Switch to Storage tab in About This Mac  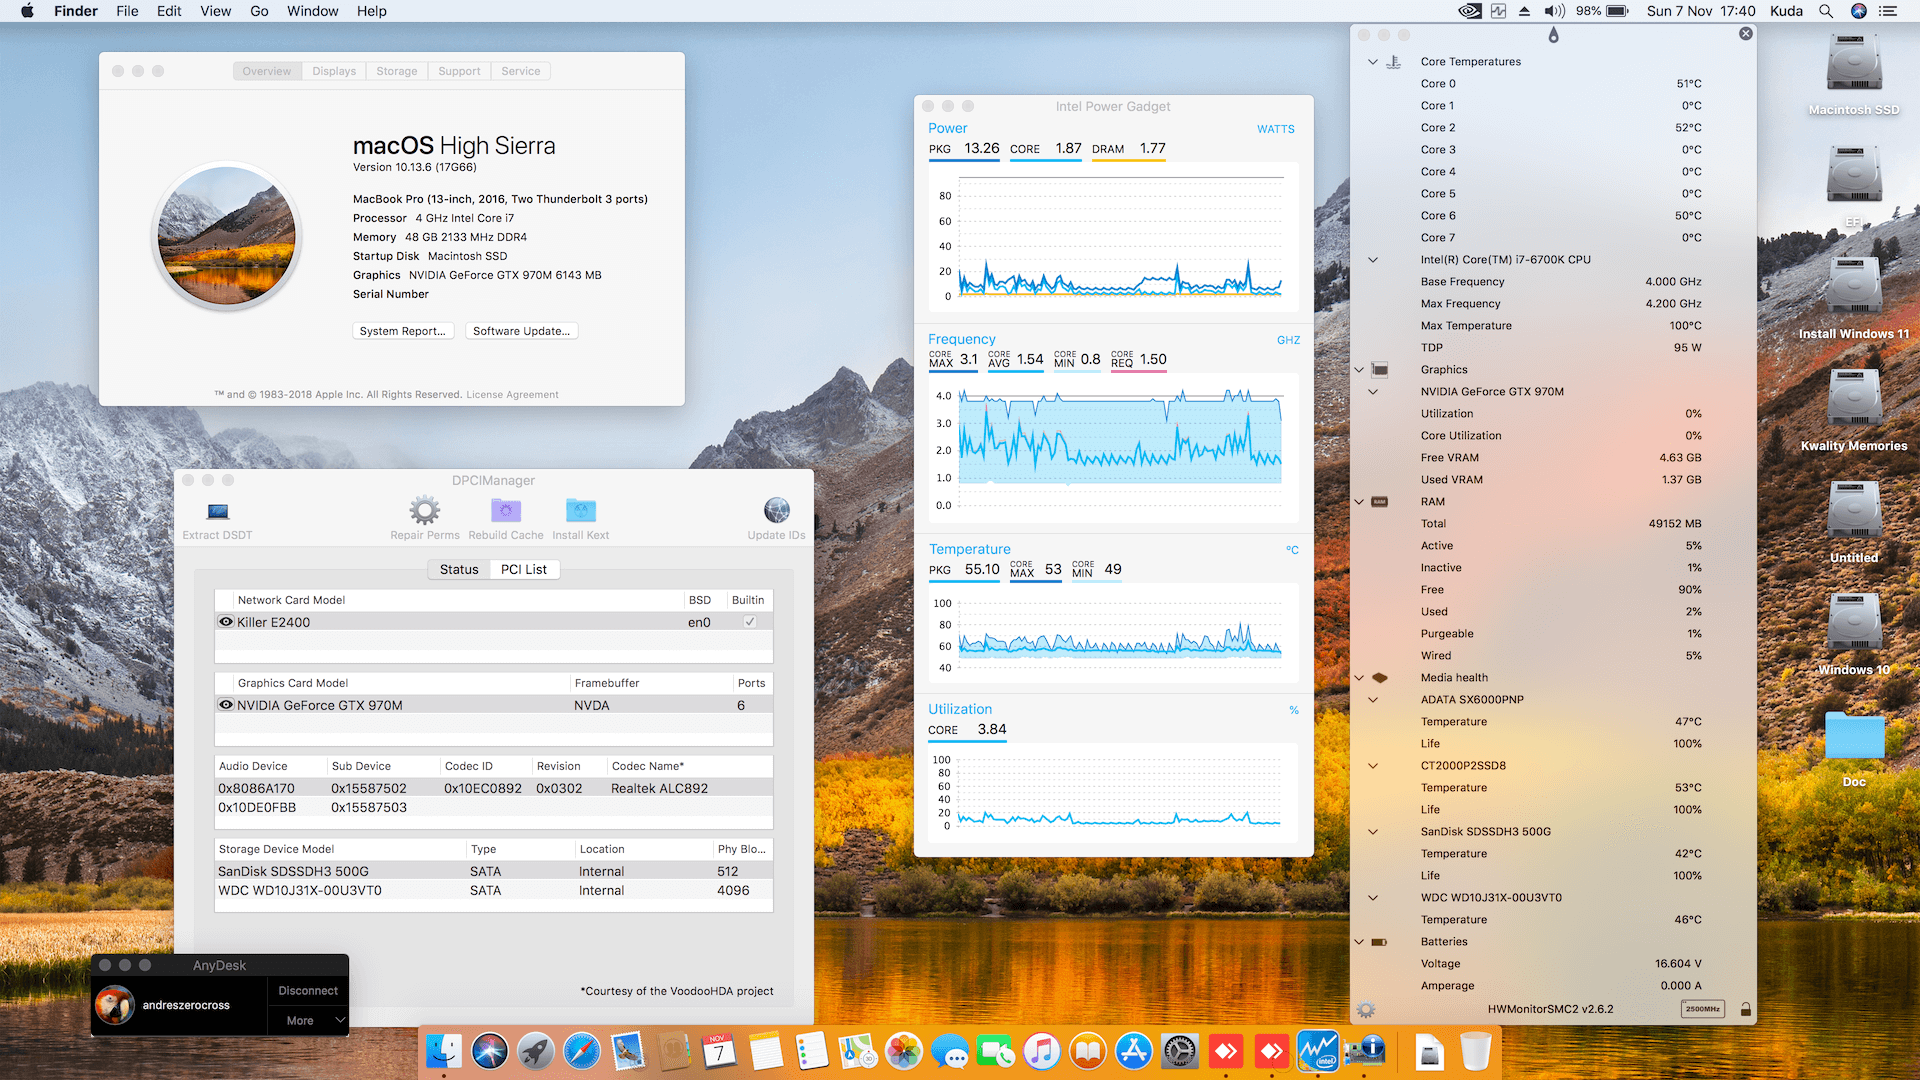coord(397,71)
